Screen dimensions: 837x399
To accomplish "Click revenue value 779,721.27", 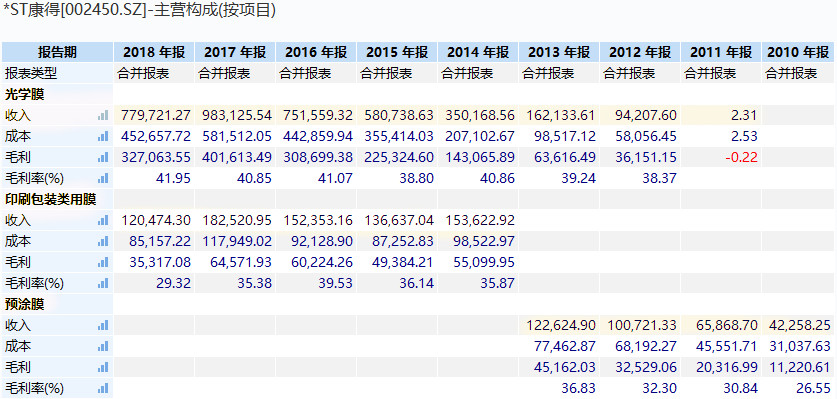I will coord(156,115).
